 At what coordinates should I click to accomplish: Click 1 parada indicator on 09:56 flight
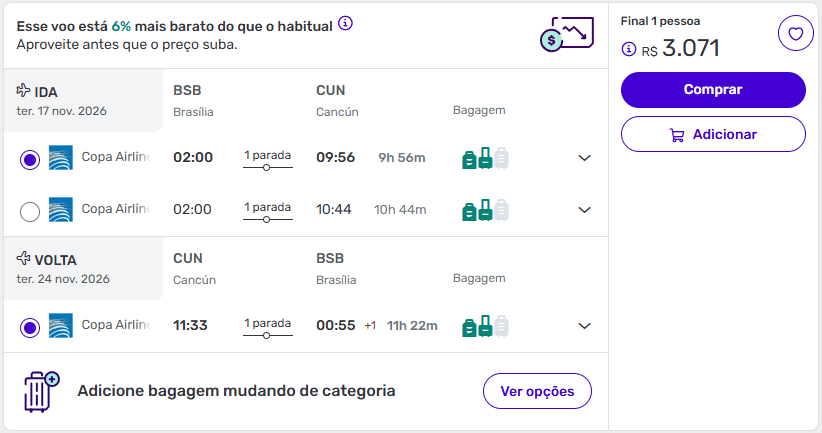pyautogui.click(x=267, y=158)
